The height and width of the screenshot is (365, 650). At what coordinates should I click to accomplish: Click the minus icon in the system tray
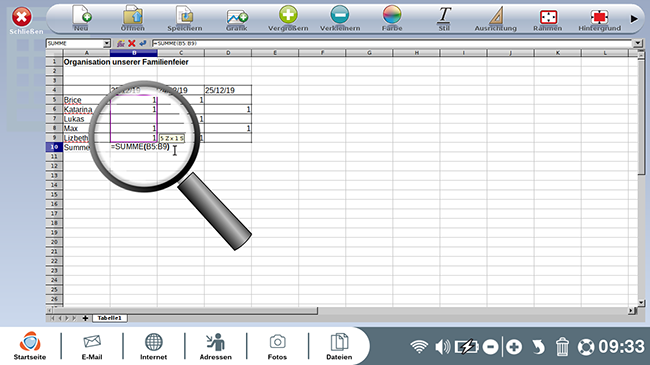[x=490, y=347]
